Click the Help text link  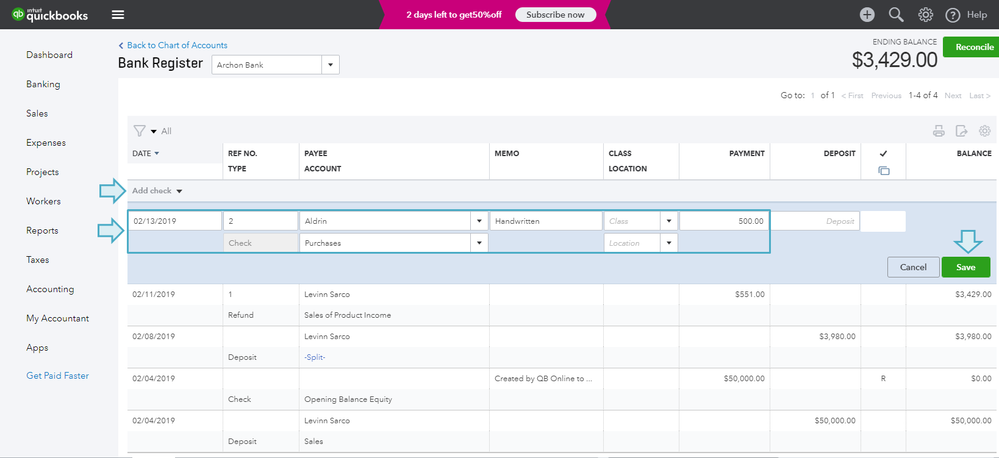tap(977, 15)
